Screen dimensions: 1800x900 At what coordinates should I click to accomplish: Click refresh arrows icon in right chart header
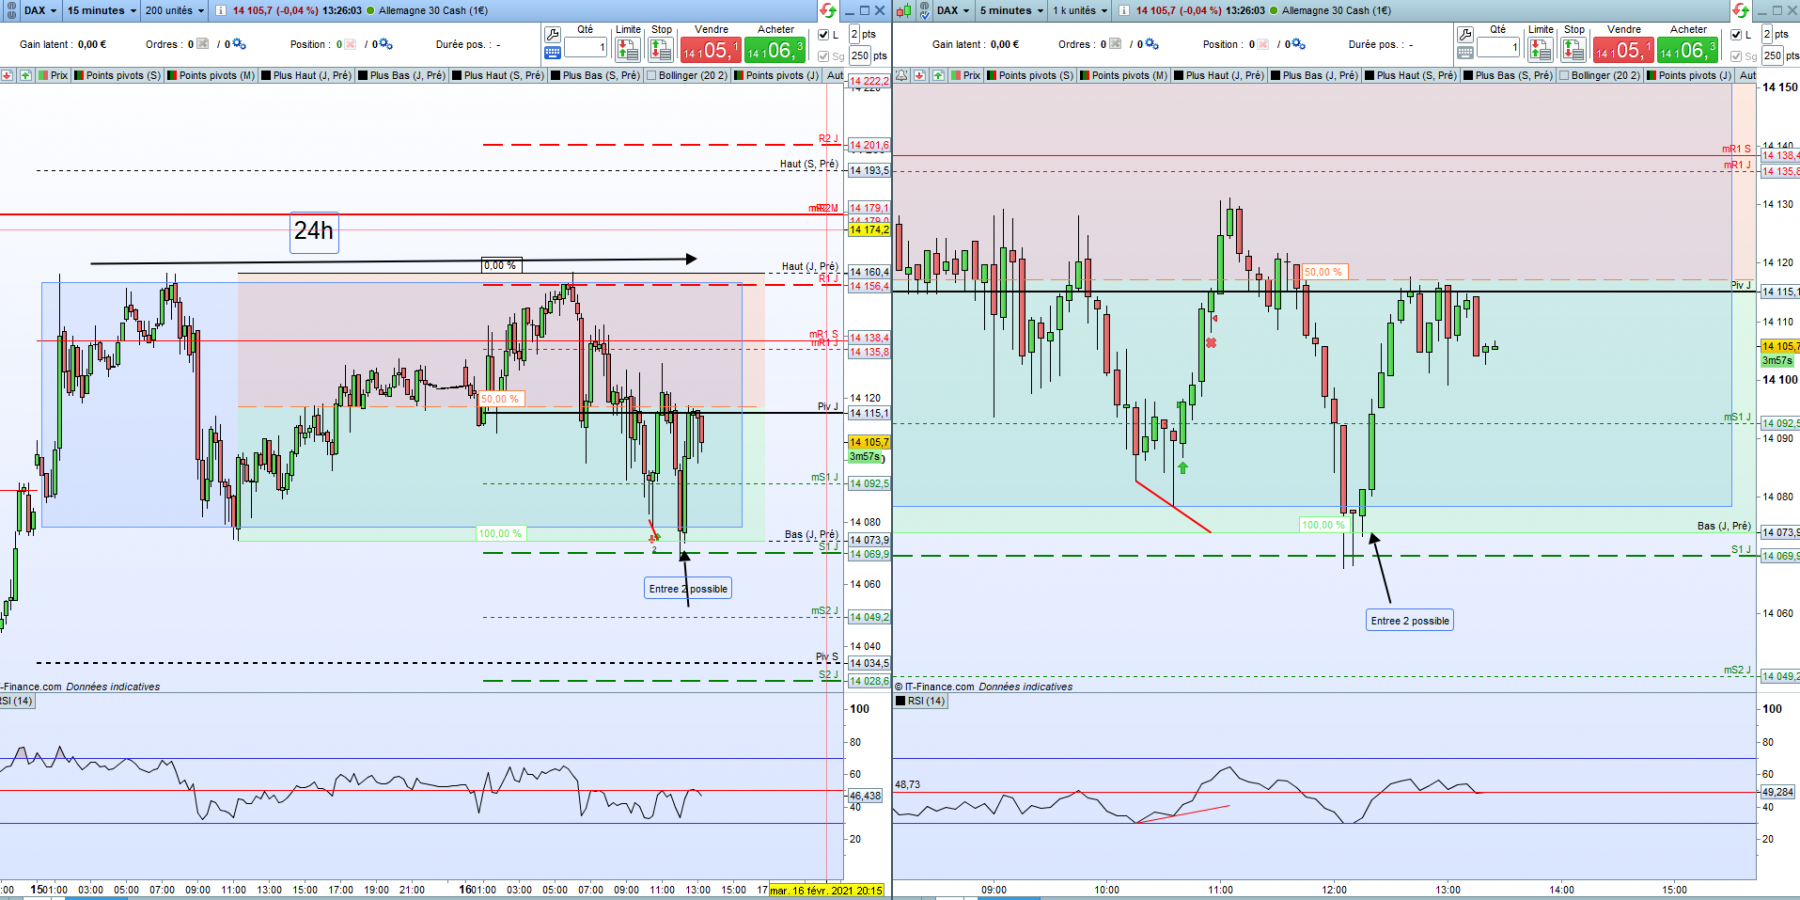pos(1741,10)
